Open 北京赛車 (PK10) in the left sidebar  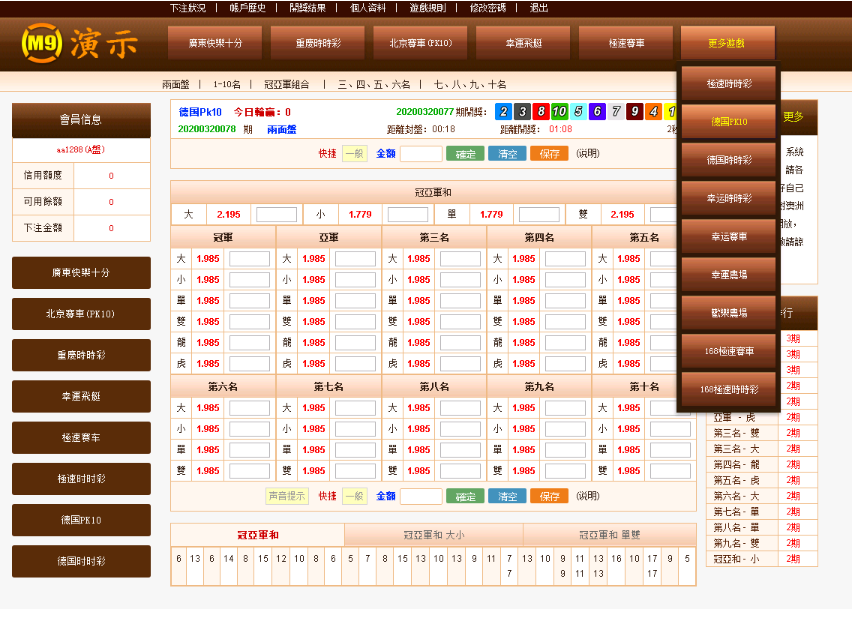[81, 314]
